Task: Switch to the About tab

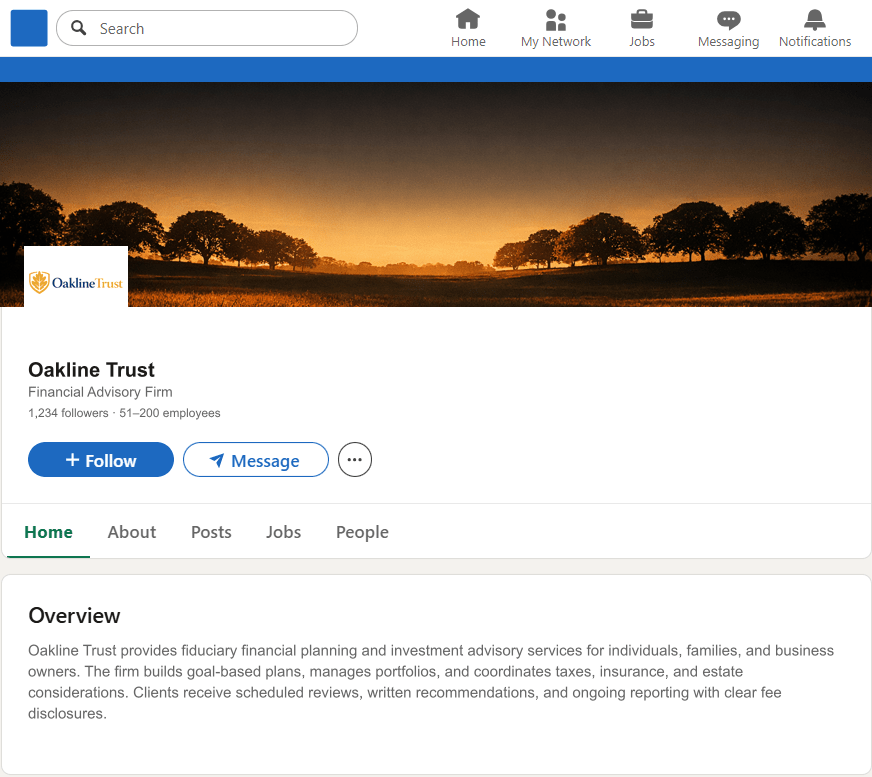Action: pos(132,532)
